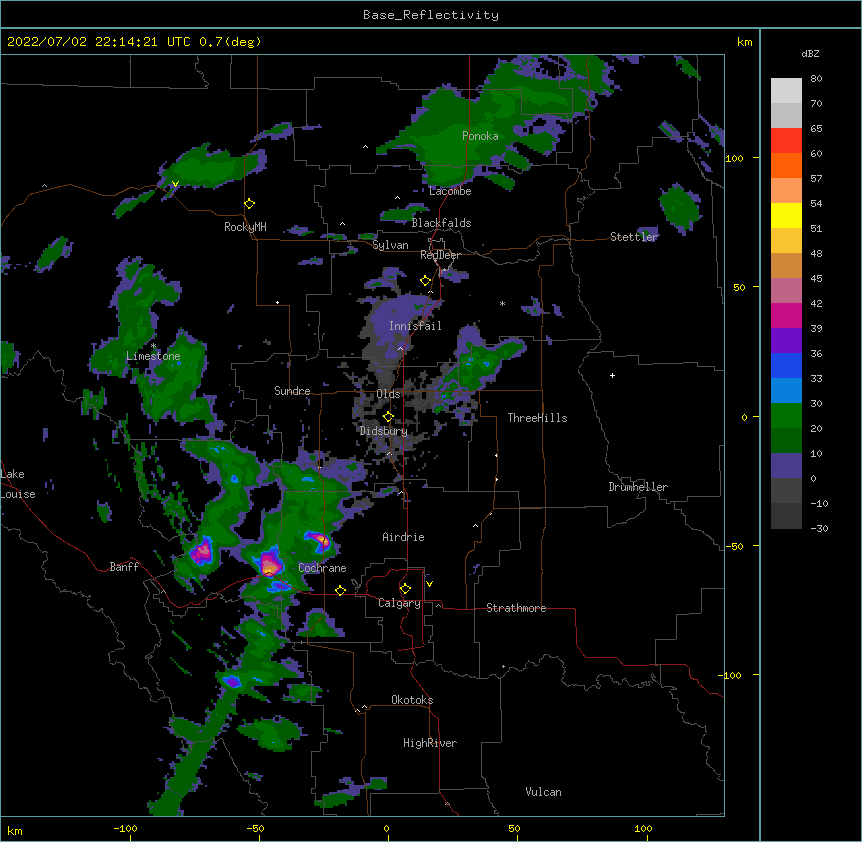Select the Vulcan label
Viewport: 862px width, 842px height.
[x=543, y=792]
